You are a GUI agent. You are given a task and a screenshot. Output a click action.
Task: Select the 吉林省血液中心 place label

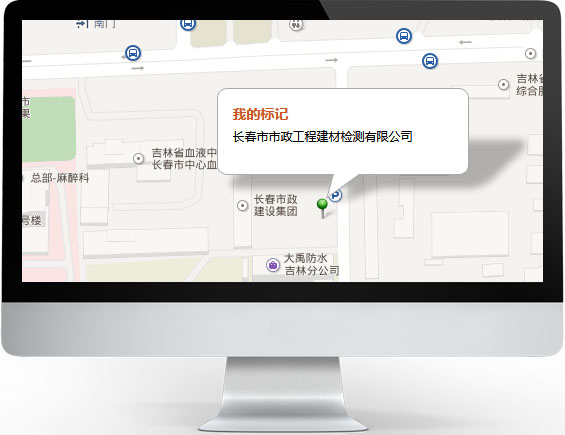(184, 159)
